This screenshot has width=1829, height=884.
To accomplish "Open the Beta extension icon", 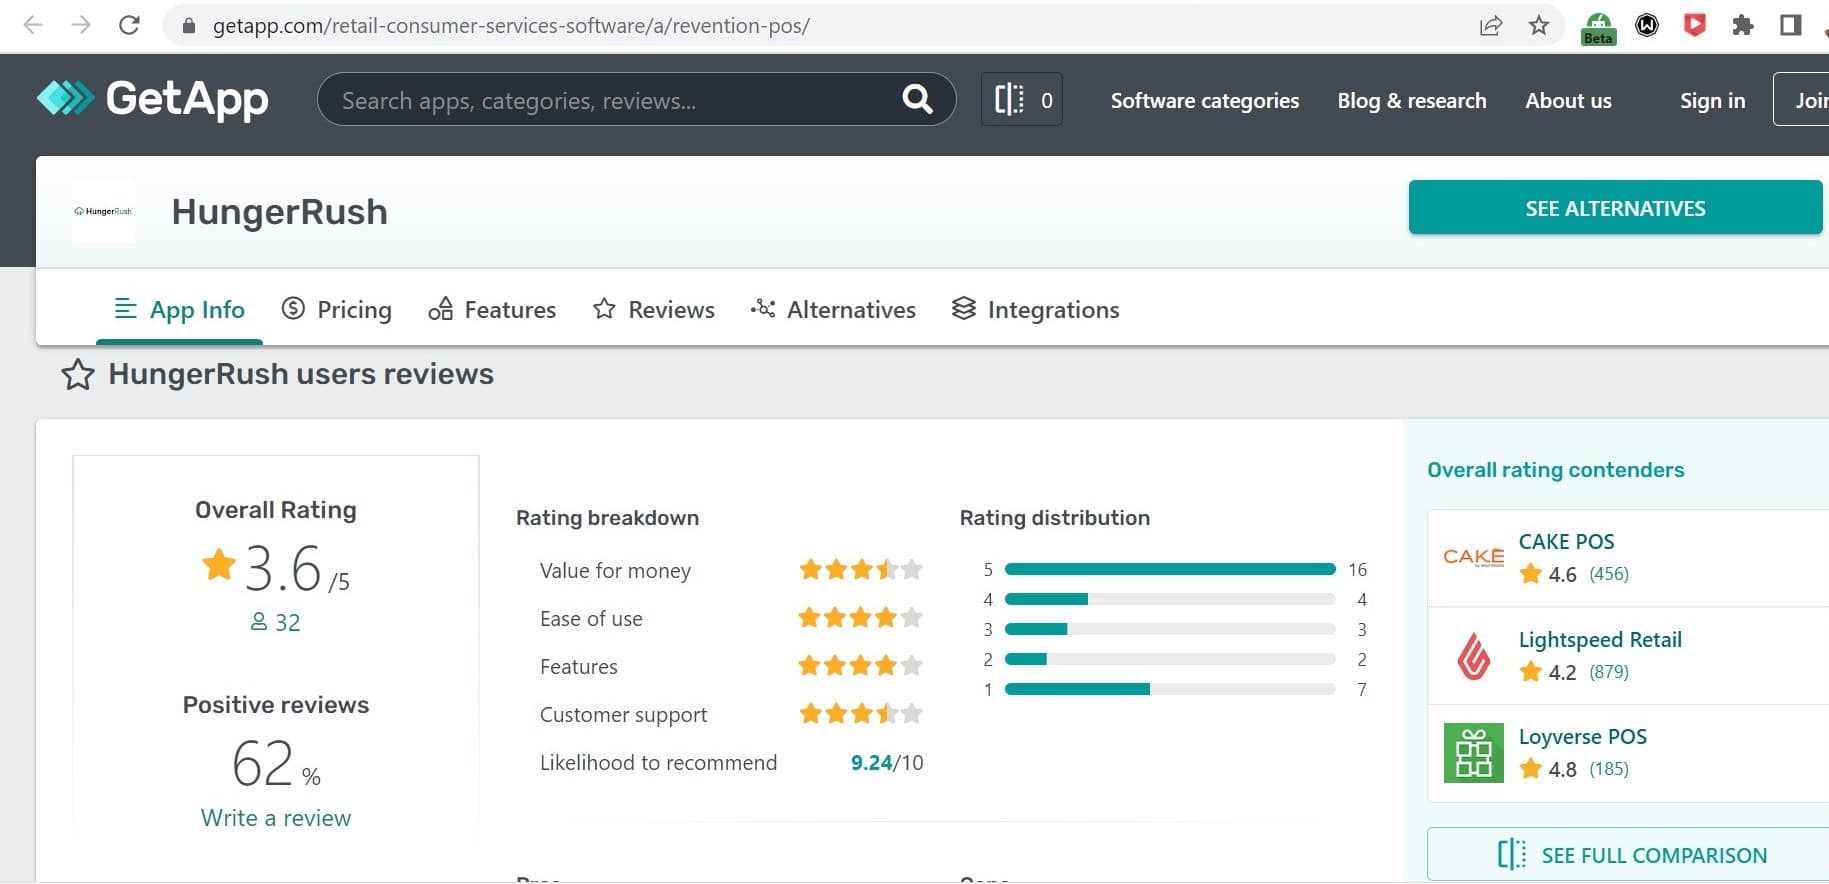I will [1598, 28].
